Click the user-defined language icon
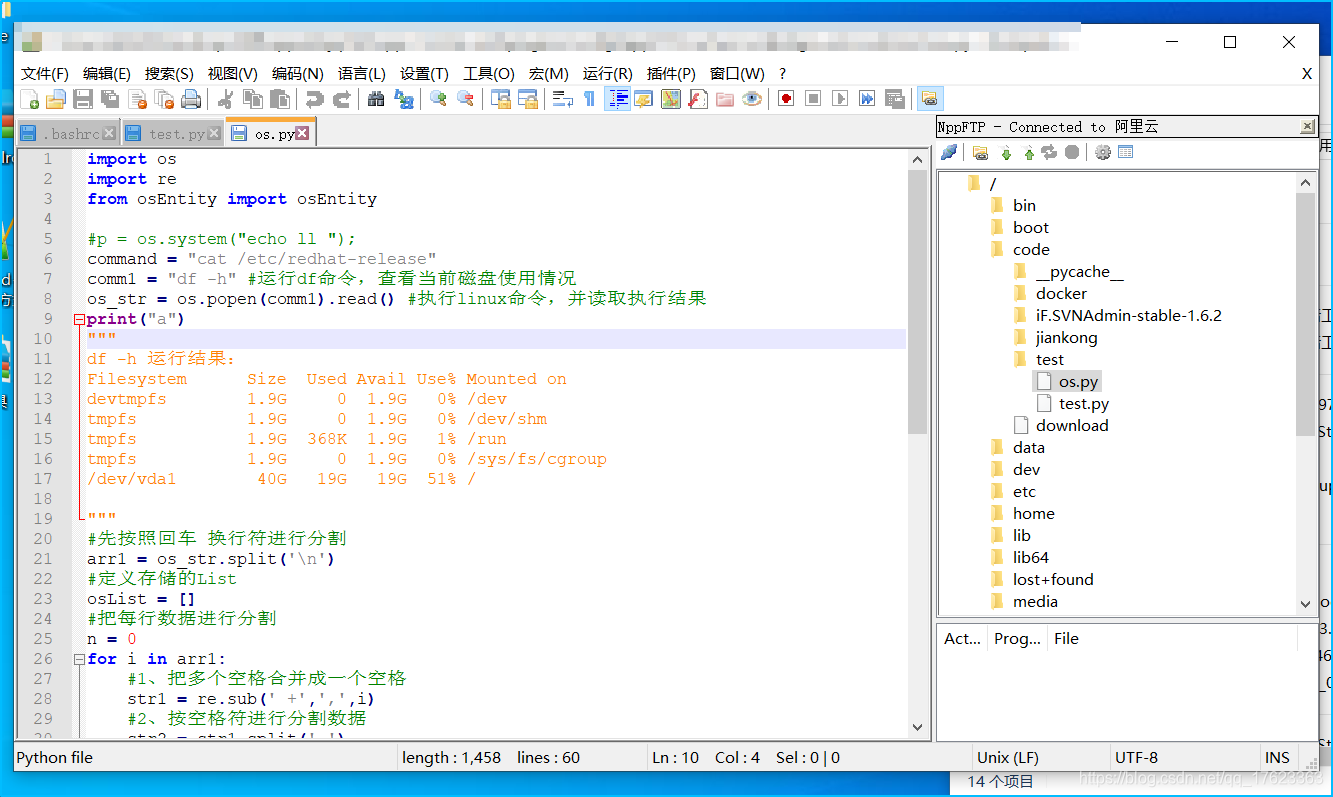 click(x=643, y=99)
